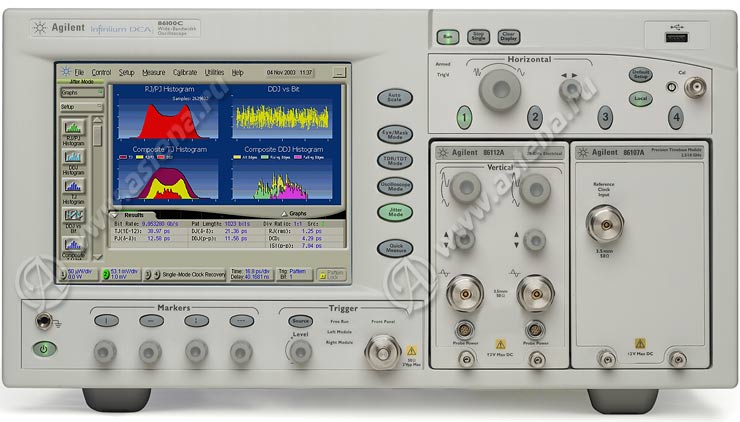Click the Horizontal position knob under arrows

click(x=571, y=90)
